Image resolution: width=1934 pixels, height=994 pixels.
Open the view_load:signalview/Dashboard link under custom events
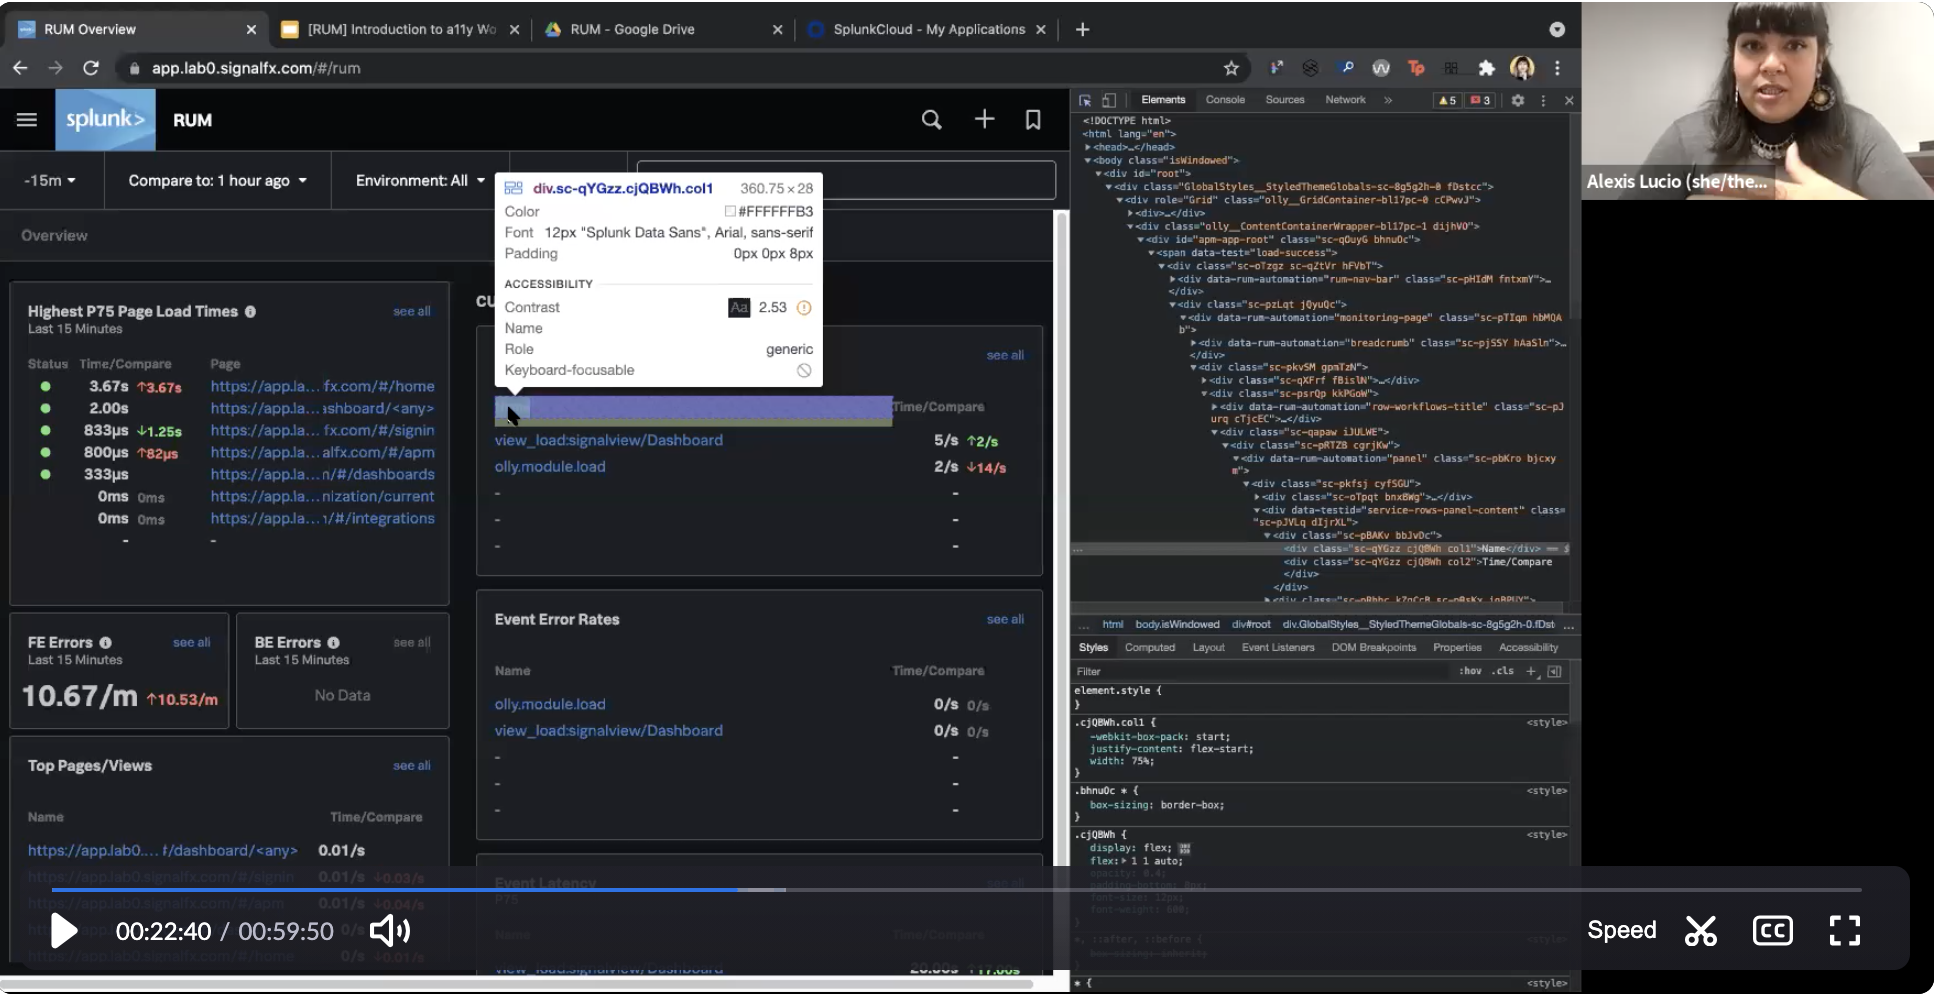pos(608,440)
